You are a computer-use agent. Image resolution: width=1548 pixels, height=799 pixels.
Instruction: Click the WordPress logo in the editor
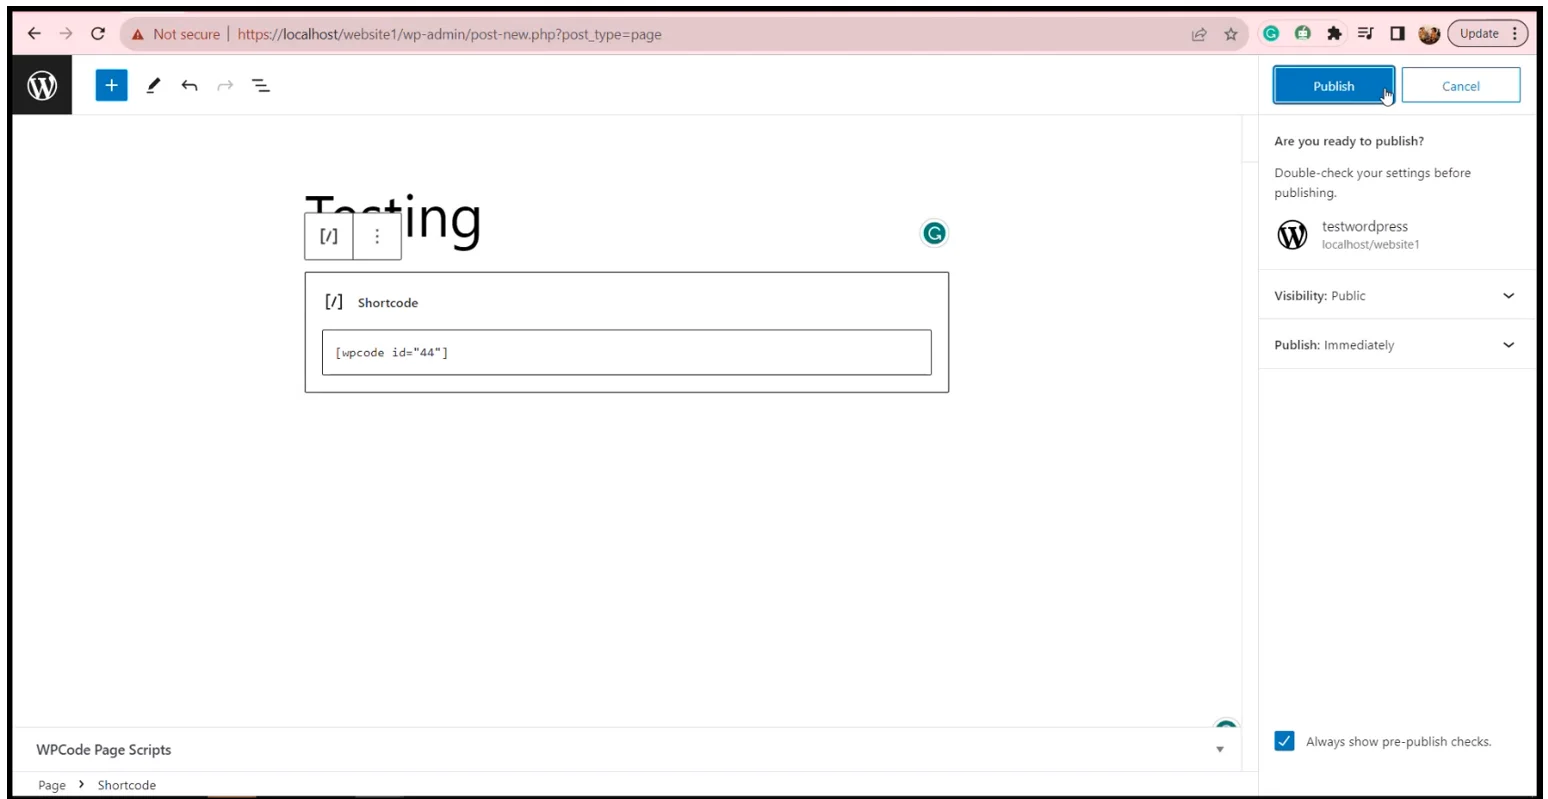tap(42, 86)
